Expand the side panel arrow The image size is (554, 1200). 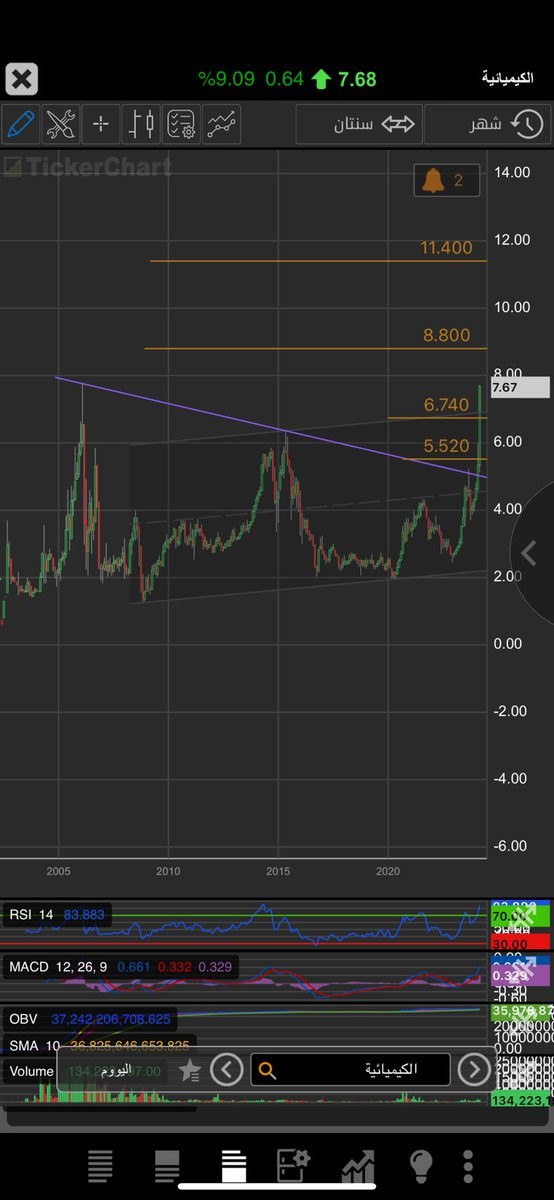(x=532, y=552)
